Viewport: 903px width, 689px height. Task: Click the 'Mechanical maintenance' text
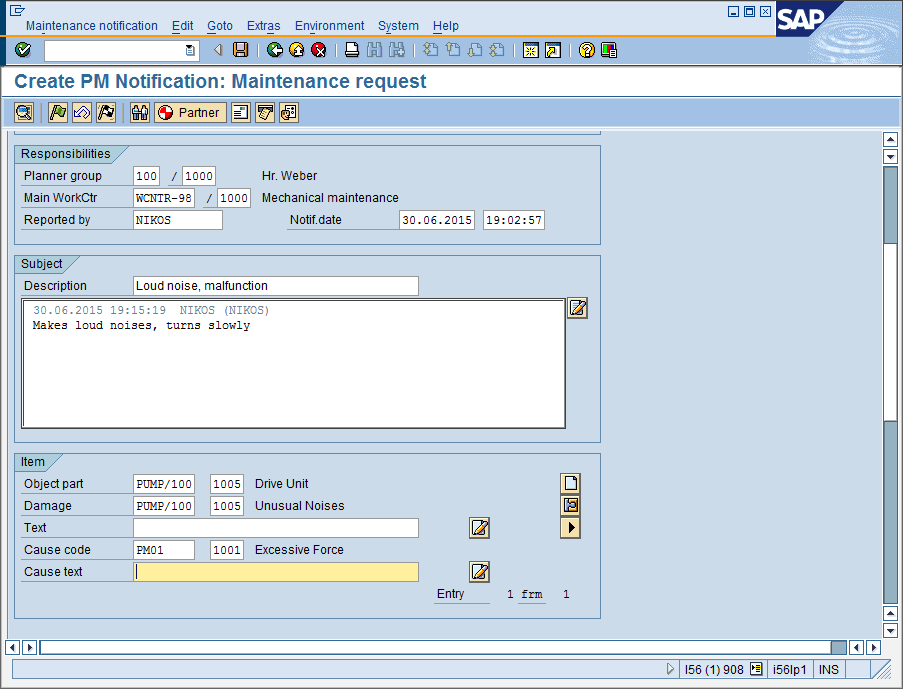pos(330,198)
